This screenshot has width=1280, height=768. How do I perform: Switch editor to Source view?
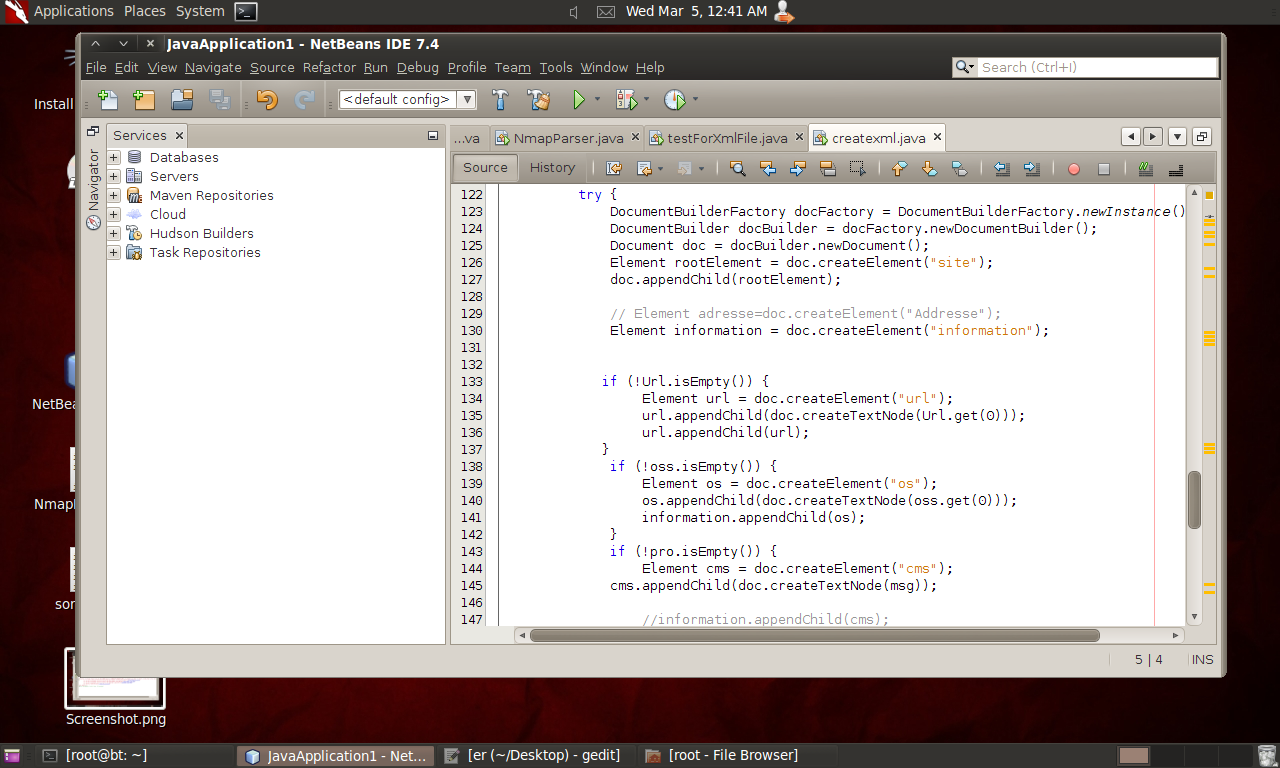[x=486, y=168]
